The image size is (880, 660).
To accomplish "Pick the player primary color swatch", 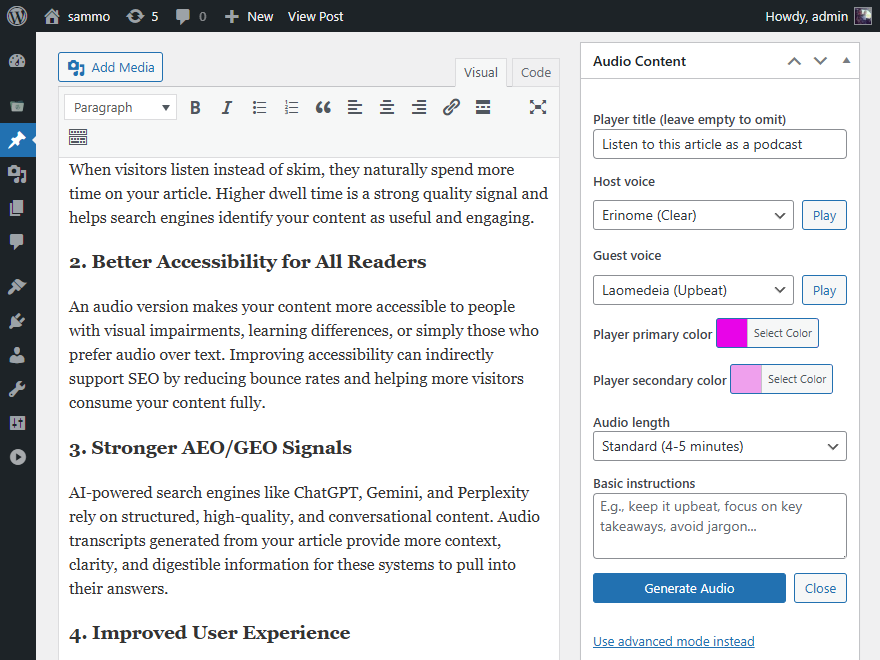I will 732,333.
